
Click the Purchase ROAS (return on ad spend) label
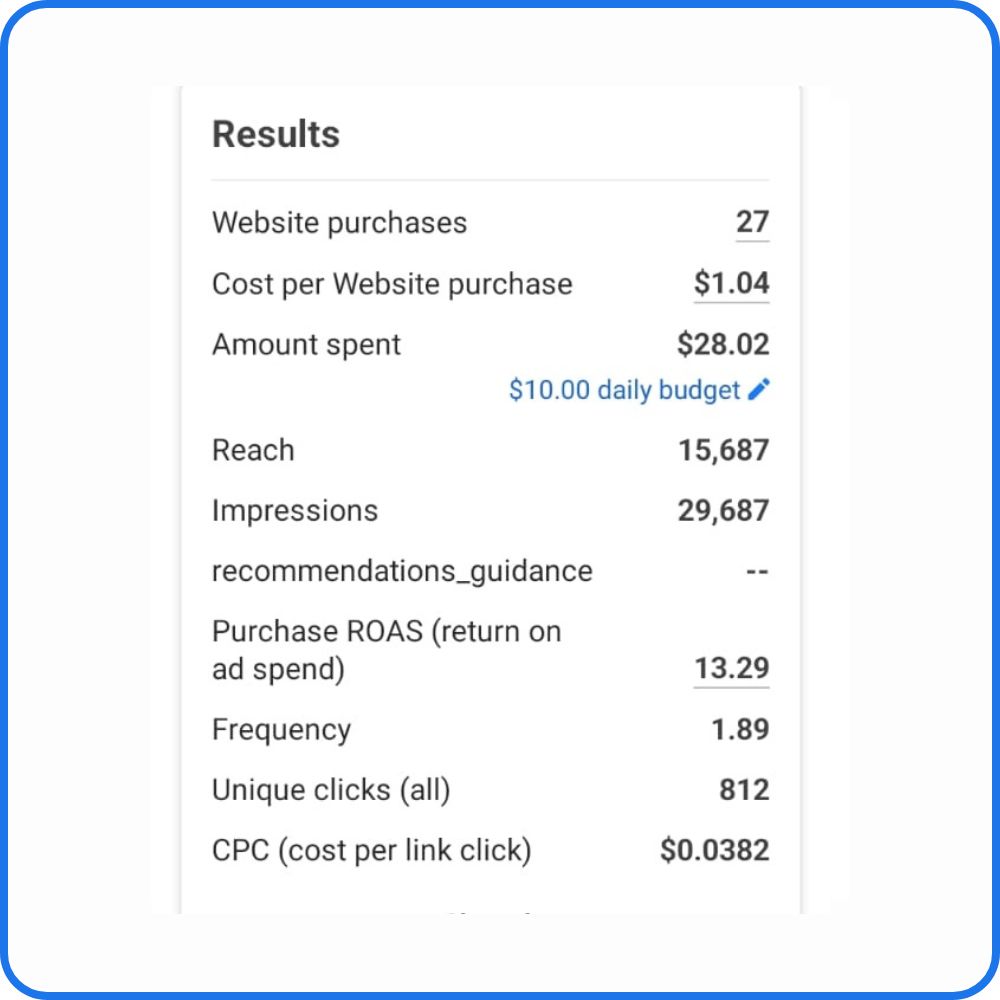[x=386, y=650]
